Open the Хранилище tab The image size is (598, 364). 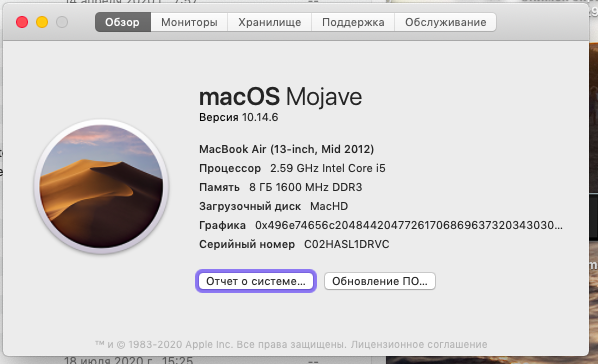point(270,22)
